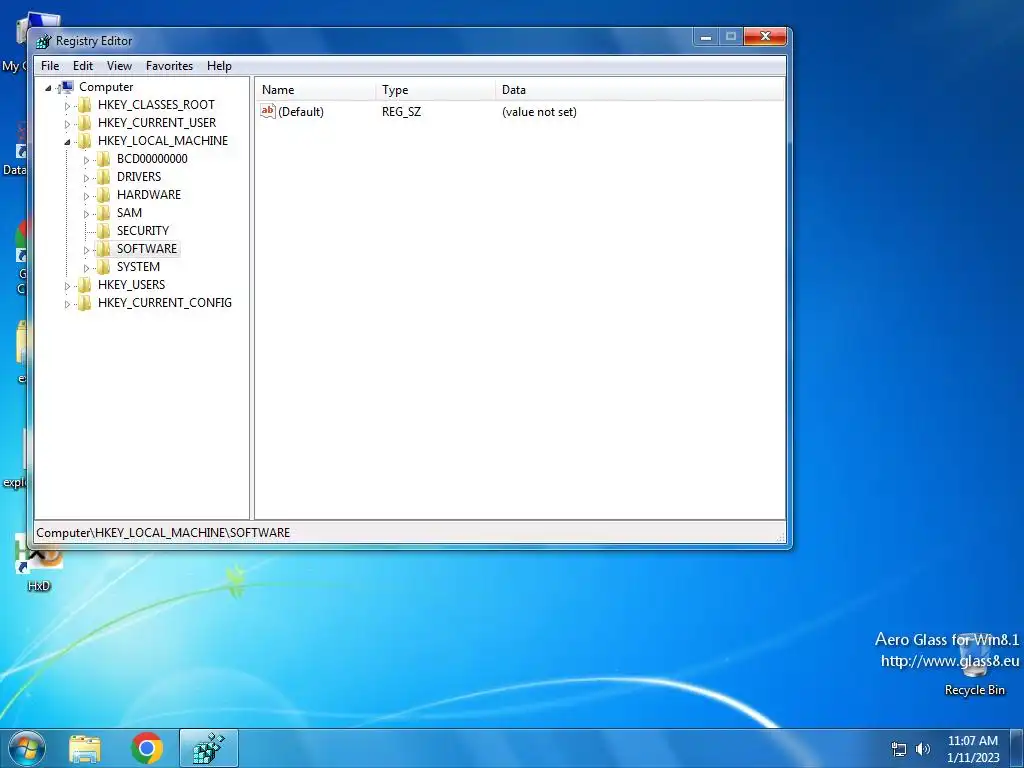Expand HARDWARE key arrow
The height and width of the screenshot is (768, 1024).
pos(86,195)
